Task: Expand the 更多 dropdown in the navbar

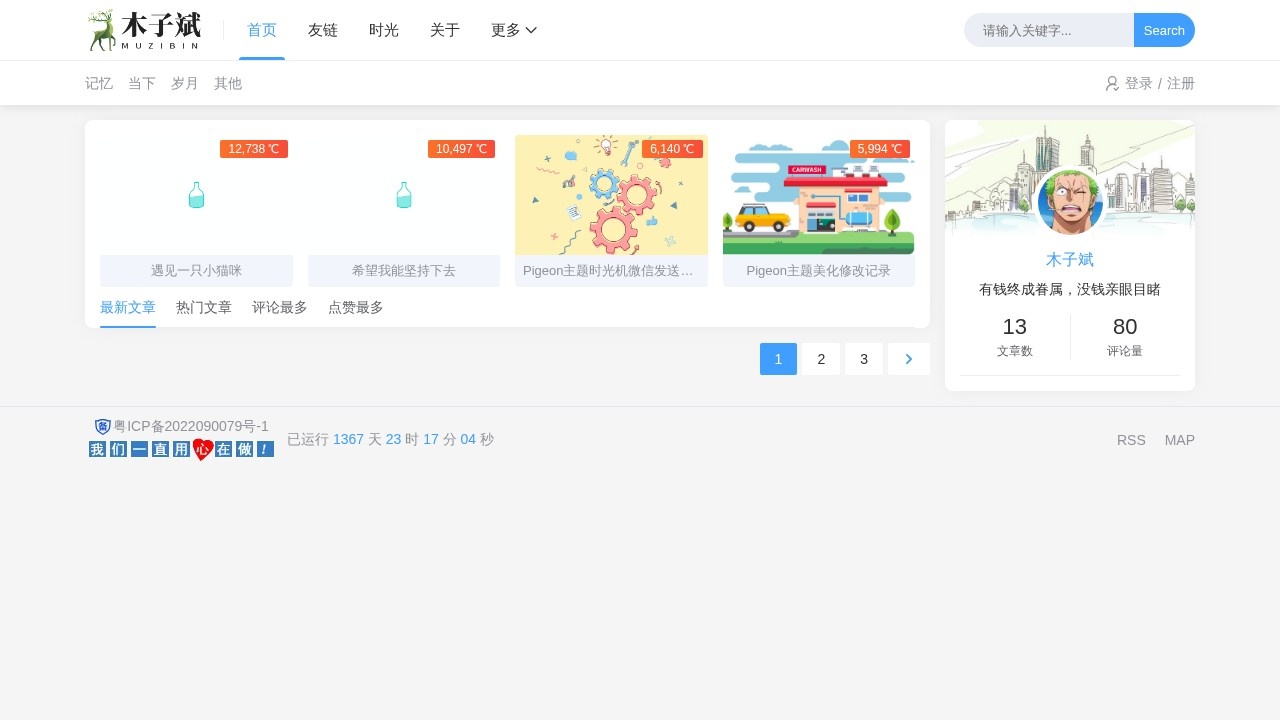Action: click(513, 30)
